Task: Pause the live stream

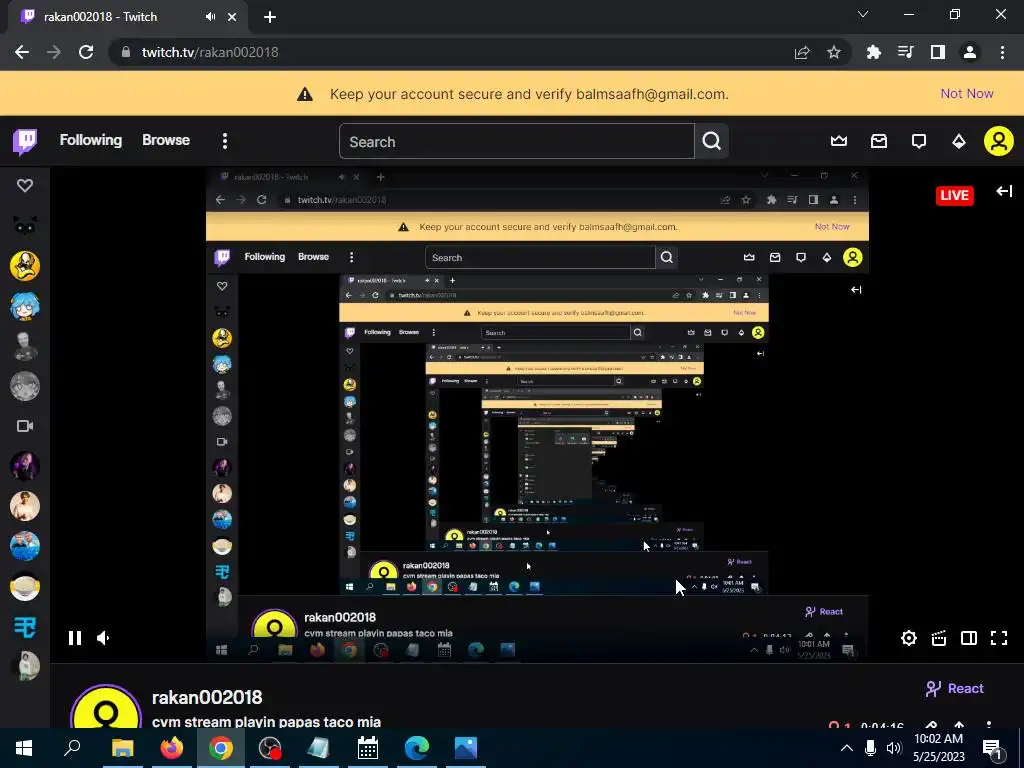Action: click(x=75, y=638)
